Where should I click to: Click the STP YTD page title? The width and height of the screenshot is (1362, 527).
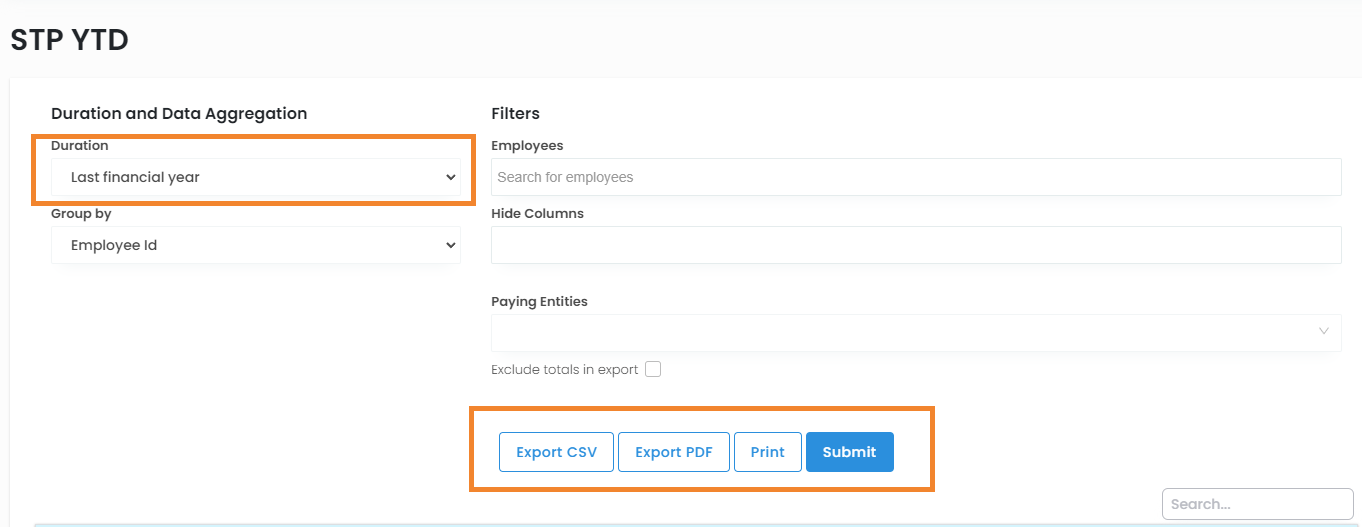click(x=70, y=40)
